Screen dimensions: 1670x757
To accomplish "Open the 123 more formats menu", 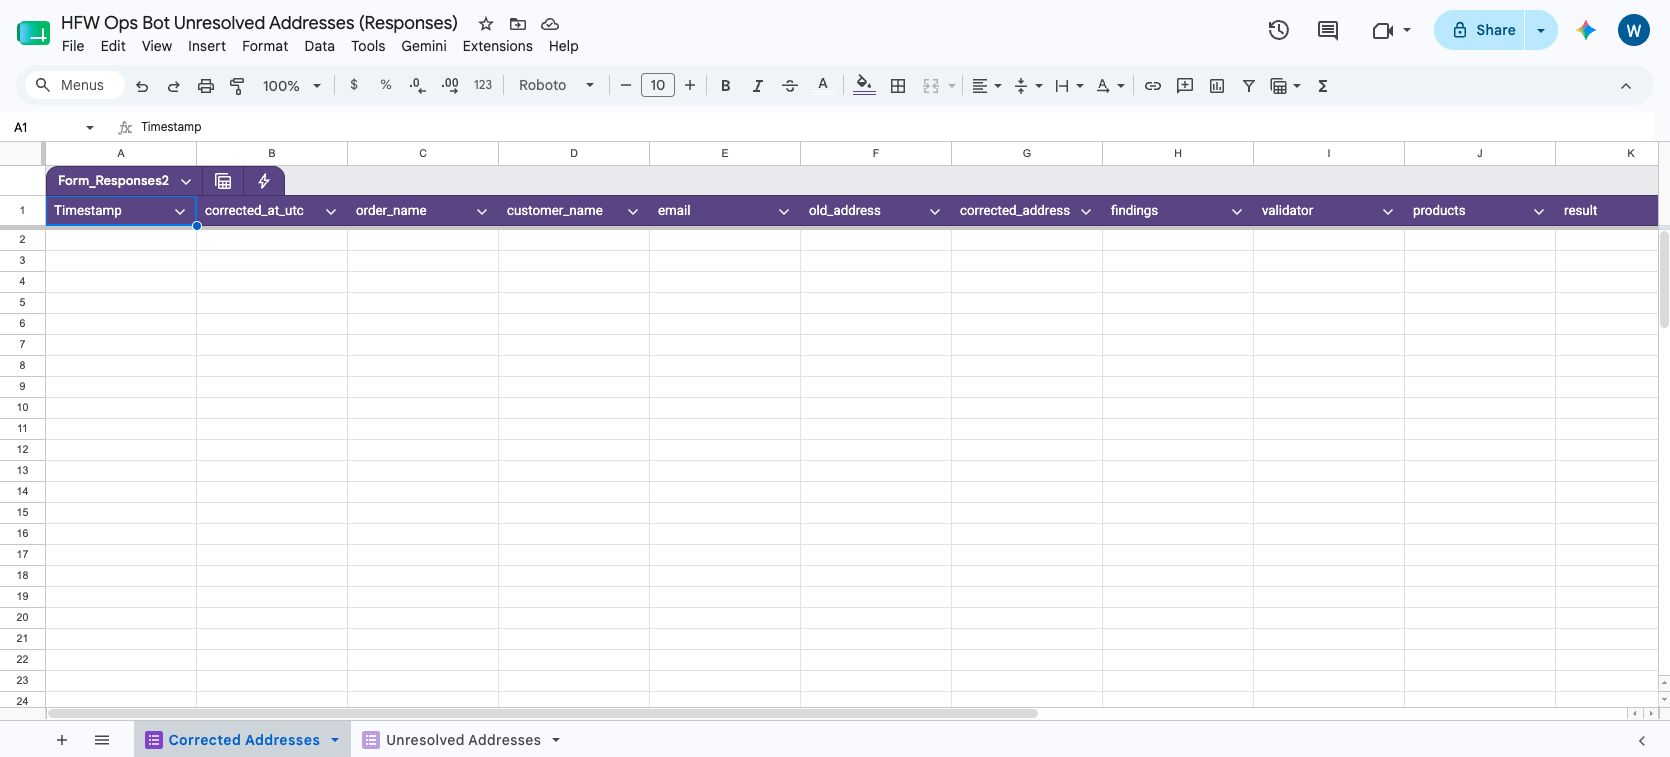I will tap(483, 85).
